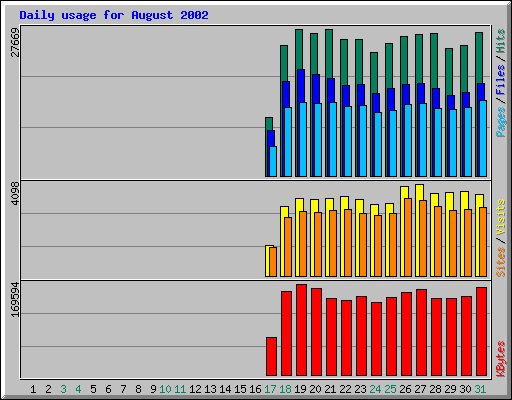512x400 pixels.
Task: Click the green 'Hits' legend label
Action: pyautogui.click(x=501, y=42)
